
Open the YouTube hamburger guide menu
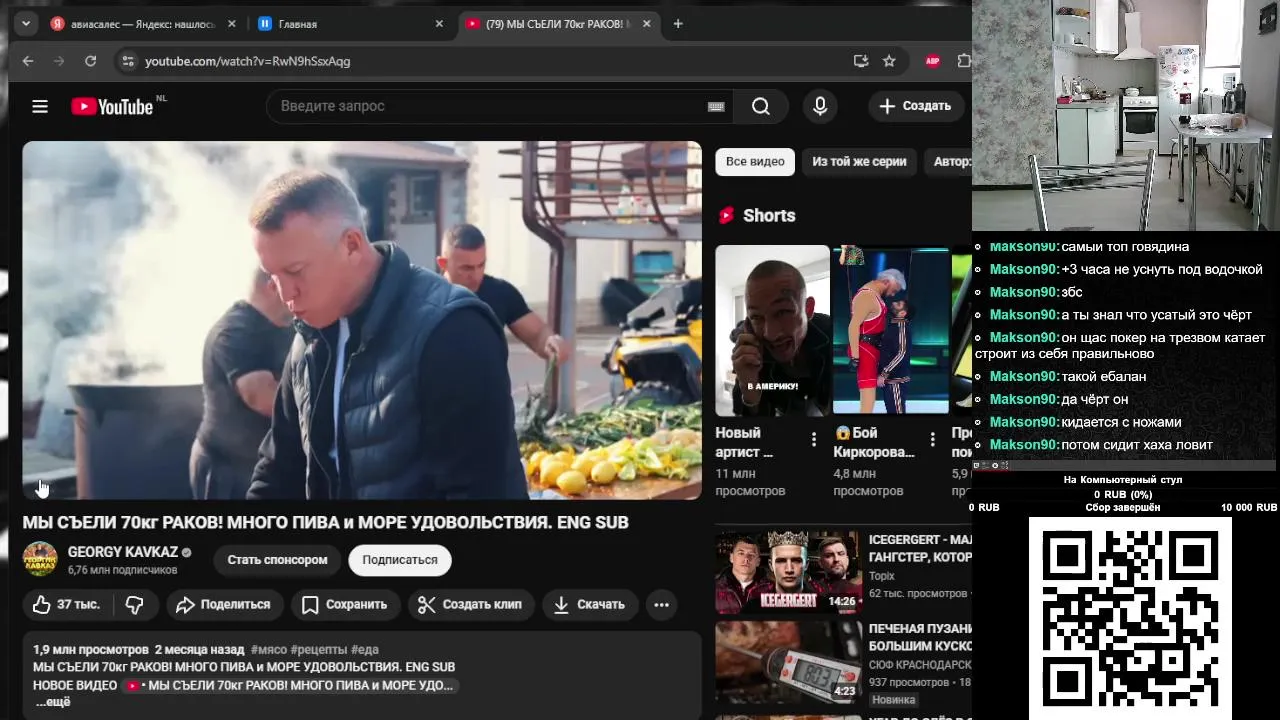[x=40, y=106]
